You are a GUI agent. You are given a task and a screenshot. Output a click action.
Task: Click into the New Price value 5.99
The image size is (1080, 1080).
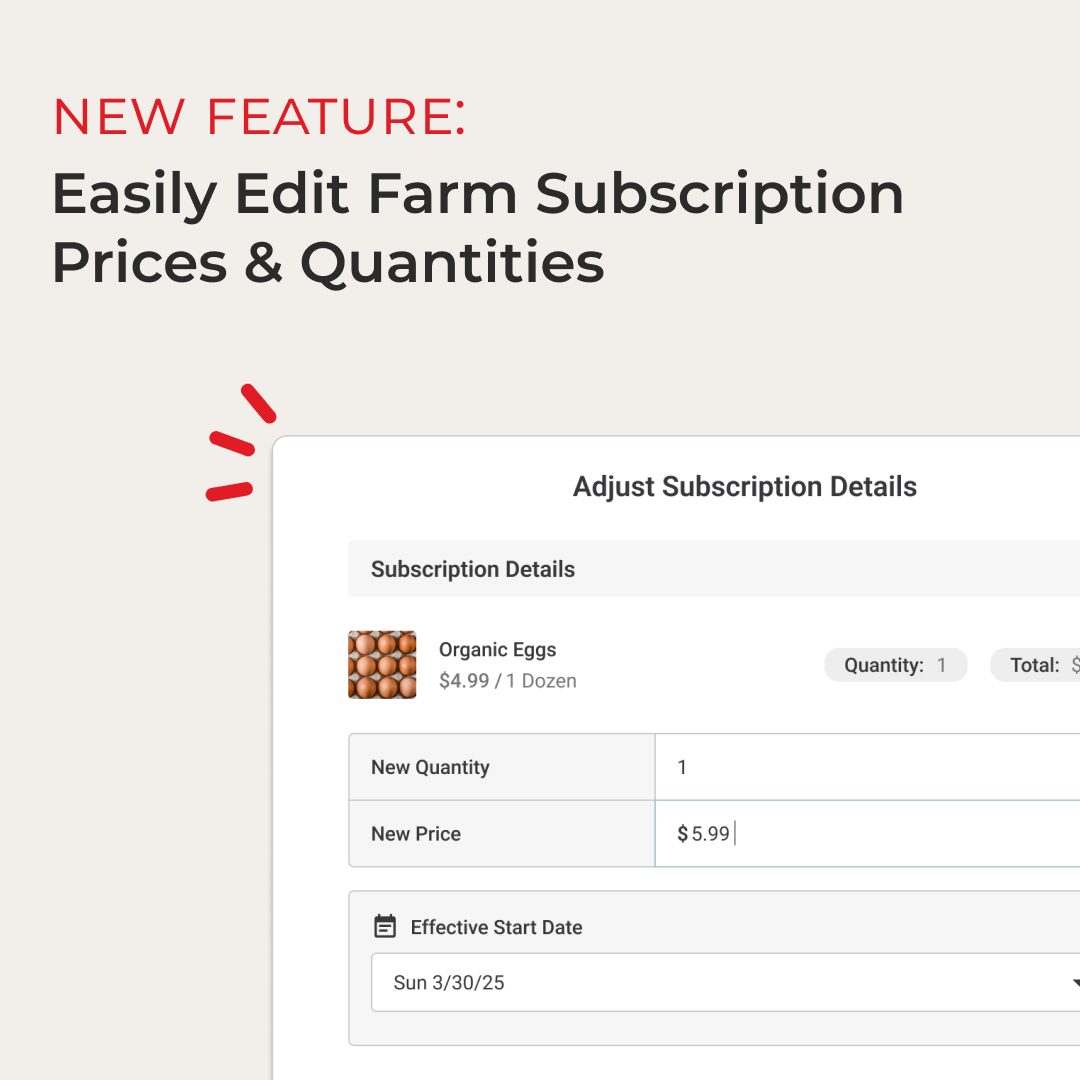tap(711, 834)
